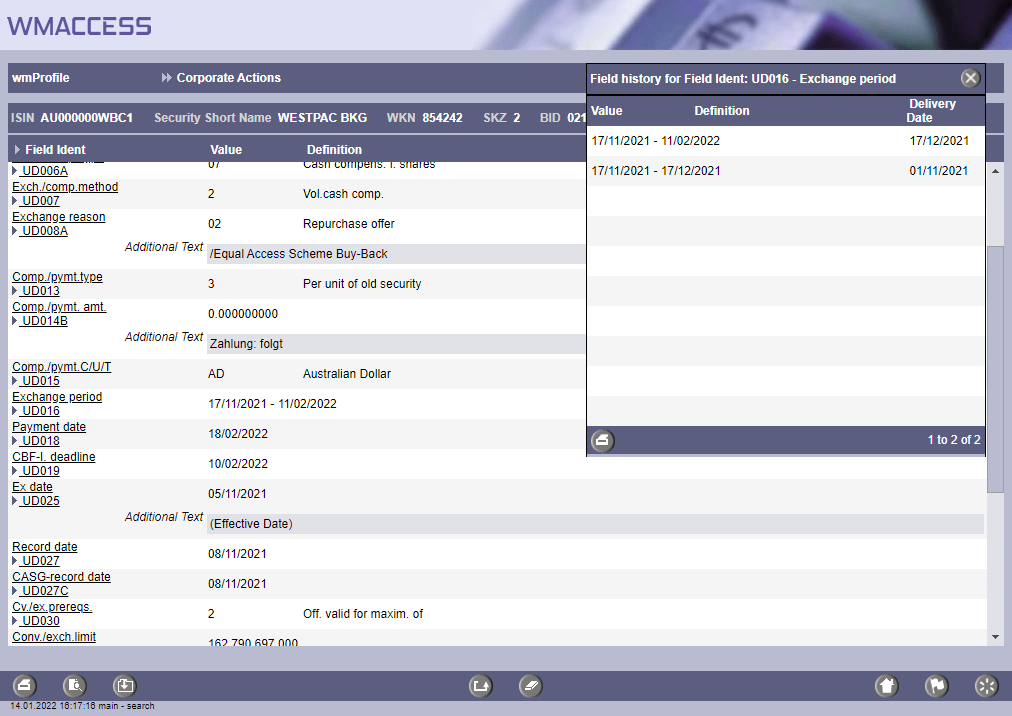
Task: Click the download/save icon in bottom toolbar
Action: tap(124, 686)
